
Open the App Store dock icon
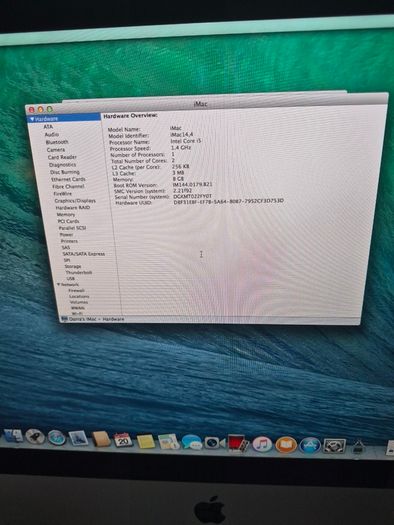(310, 446)
